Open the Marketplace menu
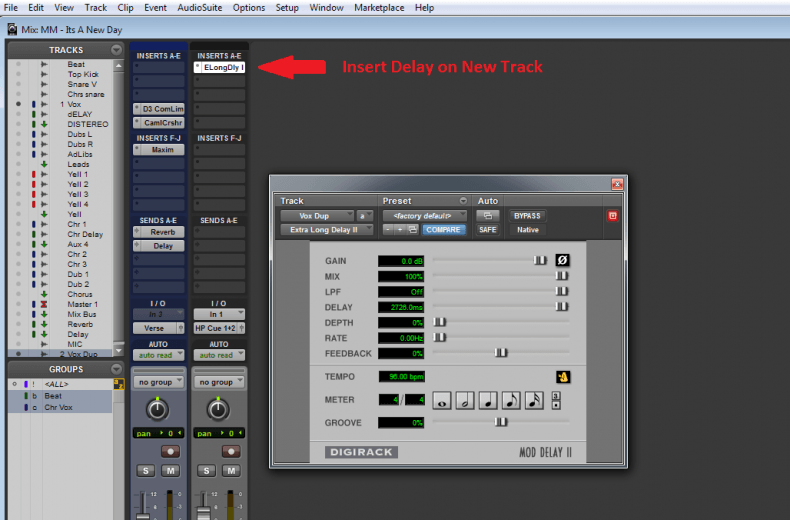 pyautogui.click(x=379, y=8)
